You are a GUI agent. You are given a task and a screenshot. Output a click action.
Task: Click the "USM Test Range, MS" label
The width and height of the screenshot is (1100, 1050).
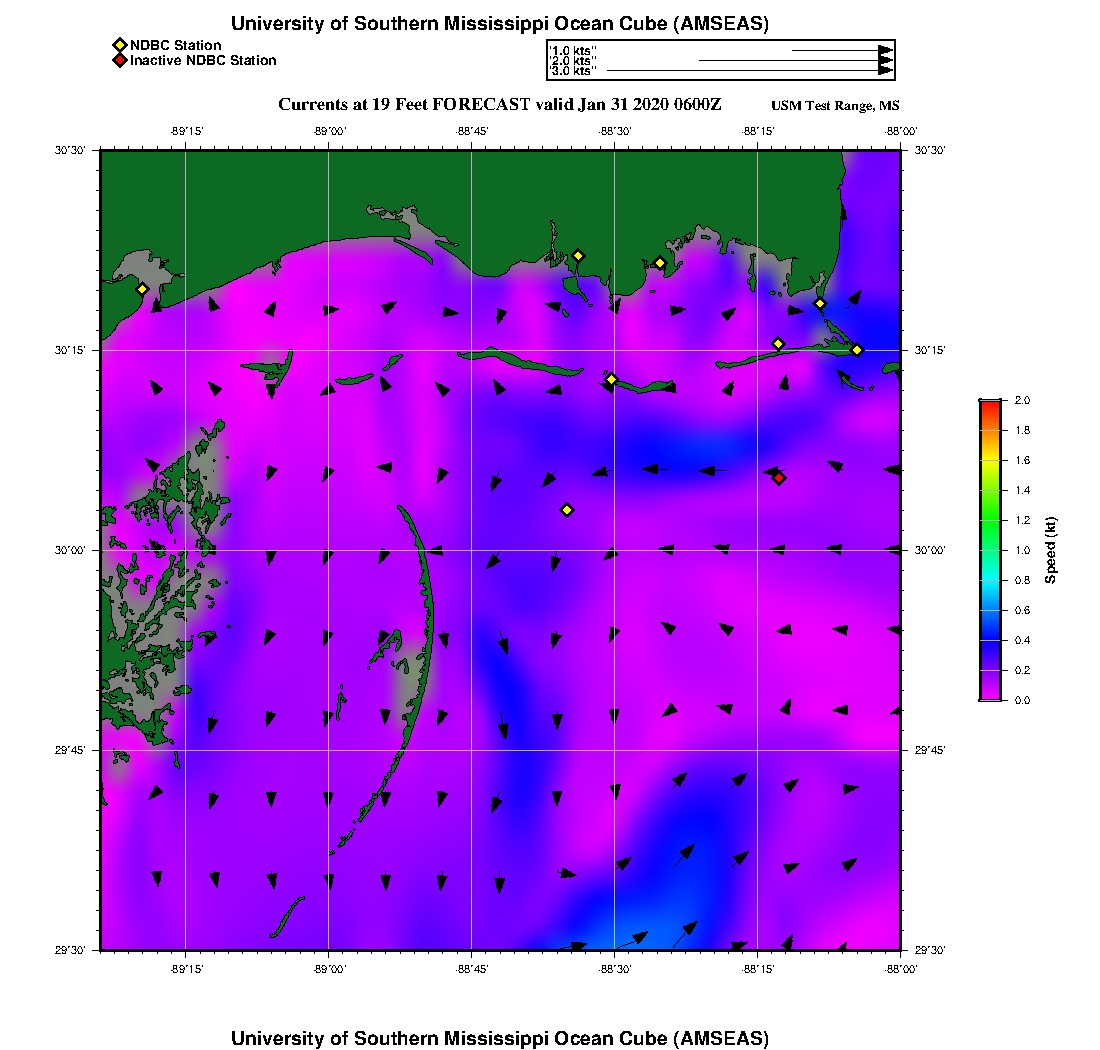pyautogui.click(x=835, y=106)
